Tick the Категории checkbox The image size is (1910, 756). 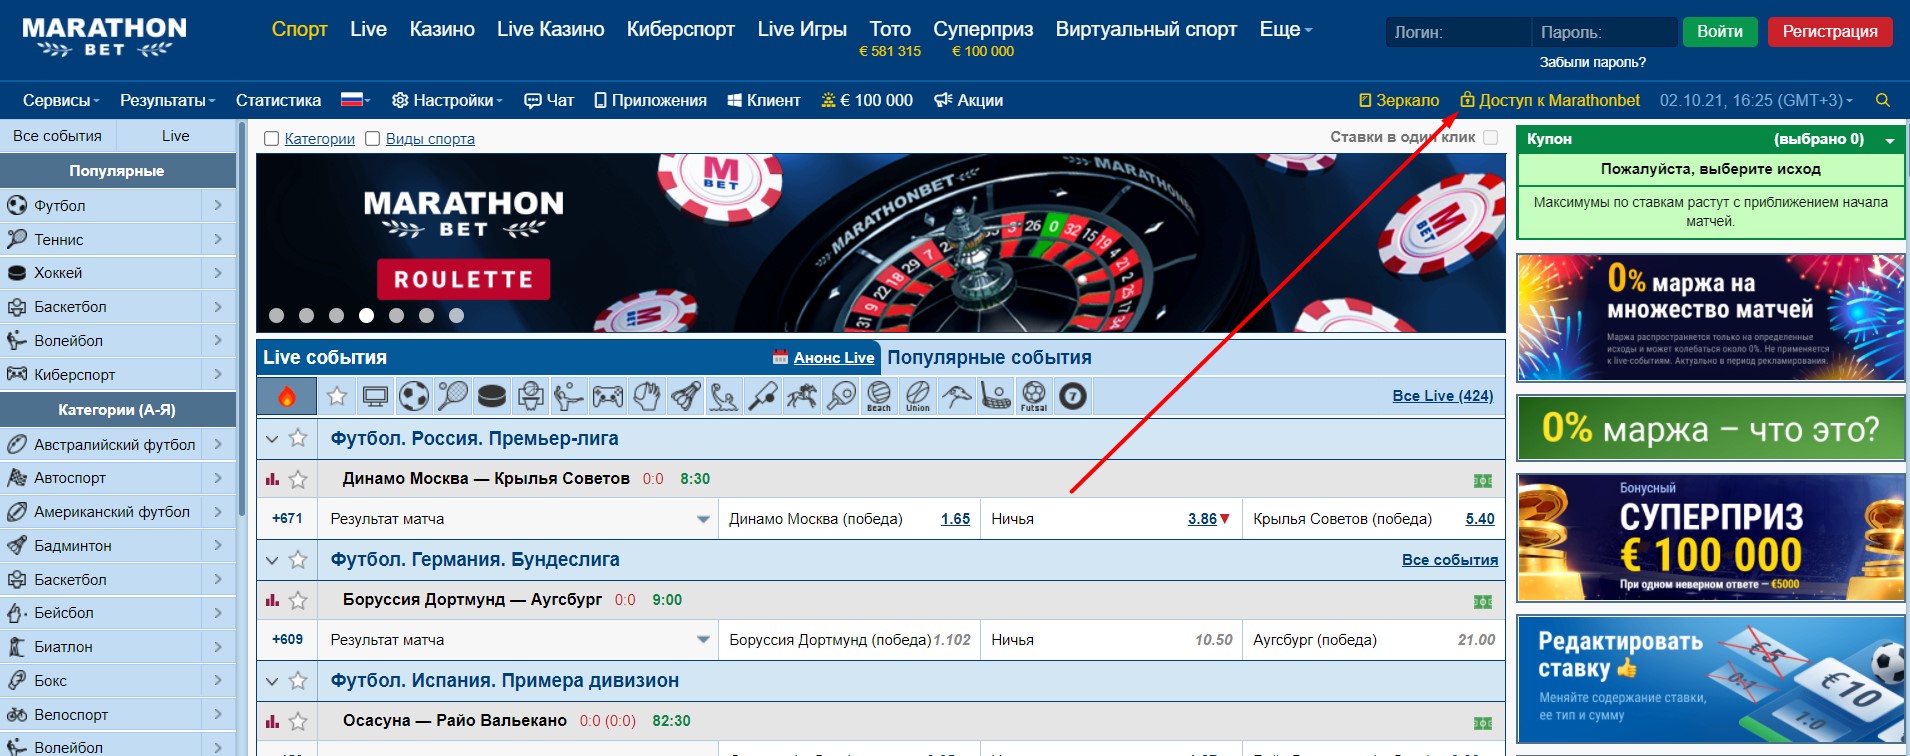271,139
